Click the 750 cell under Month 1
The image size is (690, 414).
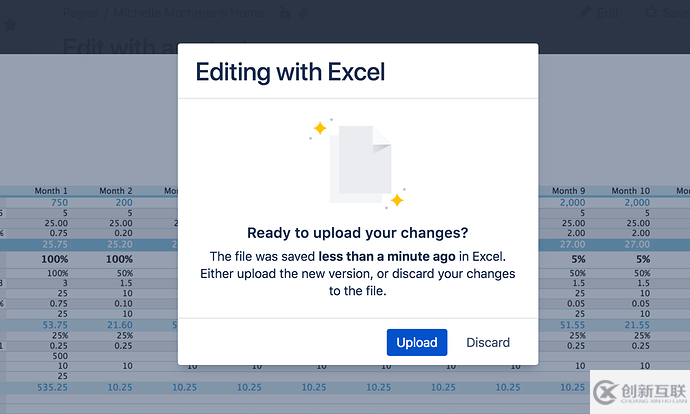pyautogui.click(x=59, y=202)
